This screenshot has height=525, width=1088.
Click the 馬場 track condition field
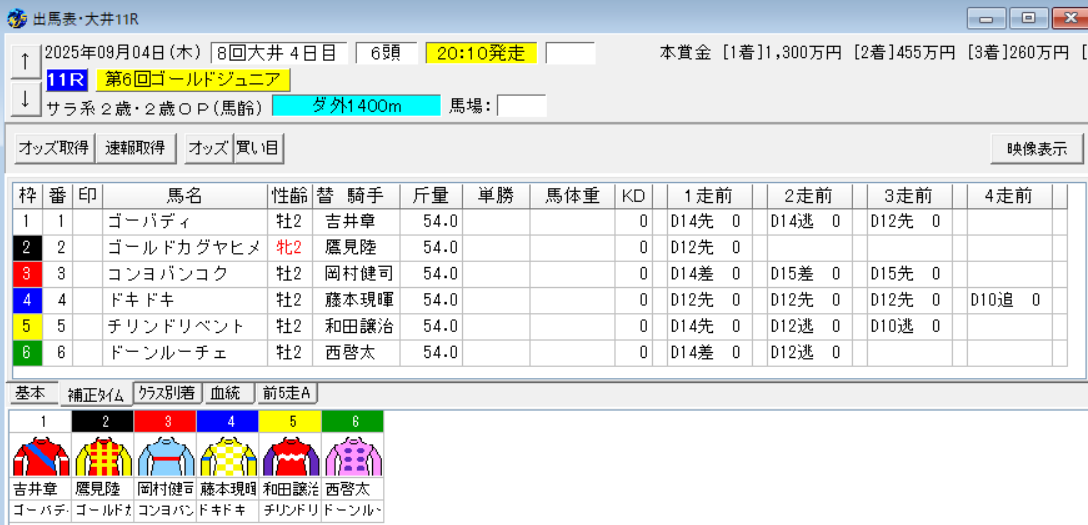pyautogui.click(x=522, y=106)
